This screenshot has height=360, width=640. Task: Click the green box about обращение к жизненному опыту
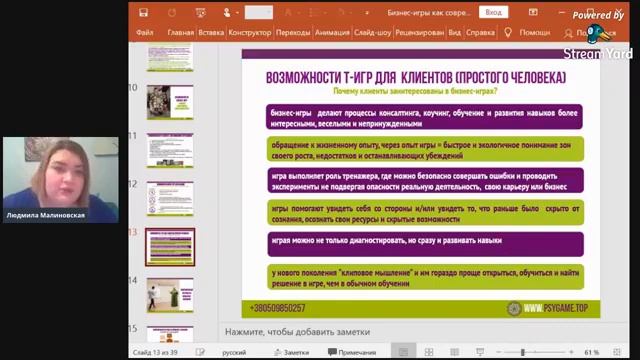tap(425, 149)
